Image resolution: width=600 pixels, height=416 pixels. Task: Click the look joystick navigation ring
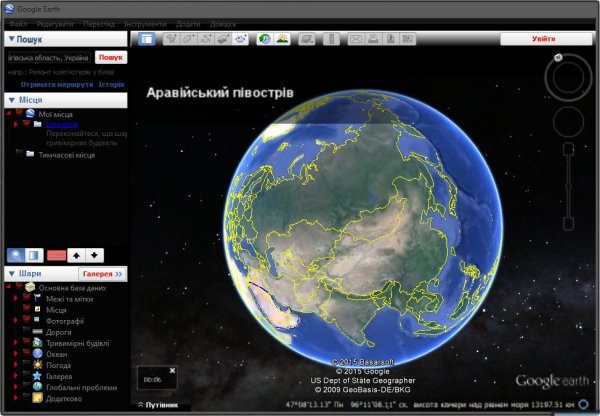568,78
